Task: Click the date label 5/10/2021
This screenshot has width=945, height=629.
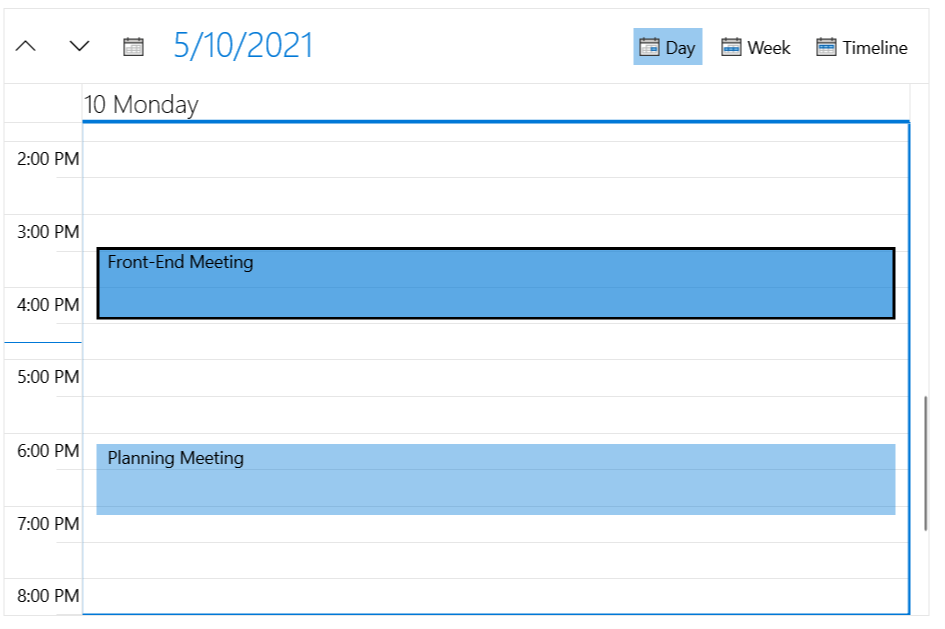Action: (243, 45)
